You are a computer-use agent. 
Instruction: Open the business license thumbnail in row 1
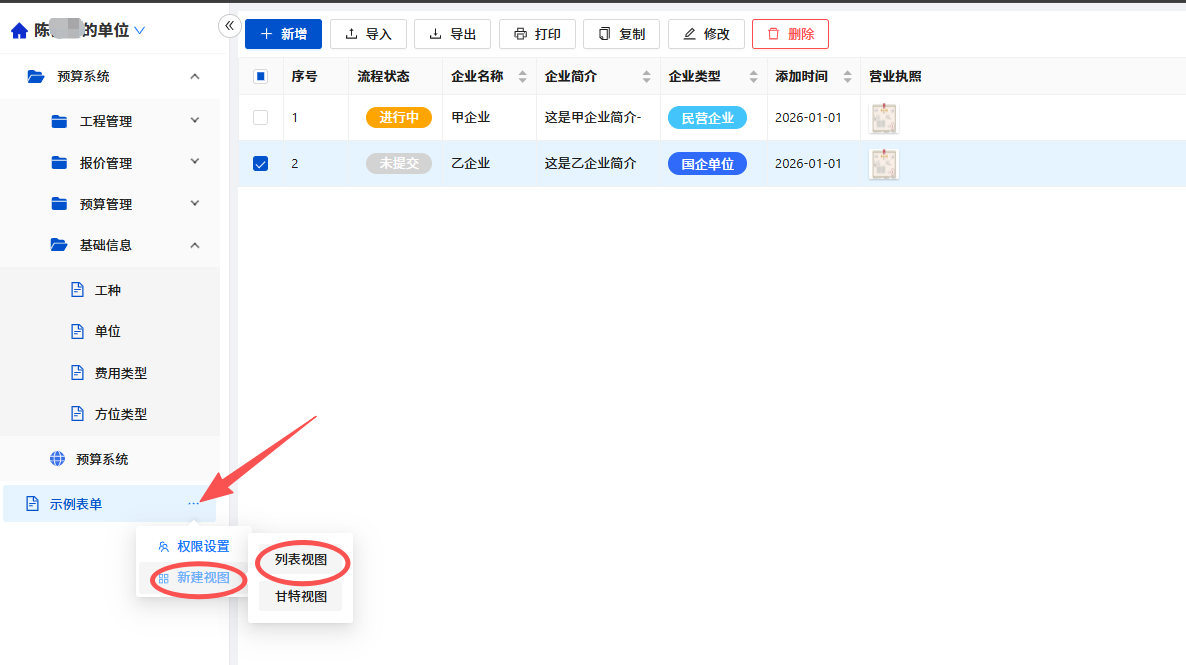(883, 118)
